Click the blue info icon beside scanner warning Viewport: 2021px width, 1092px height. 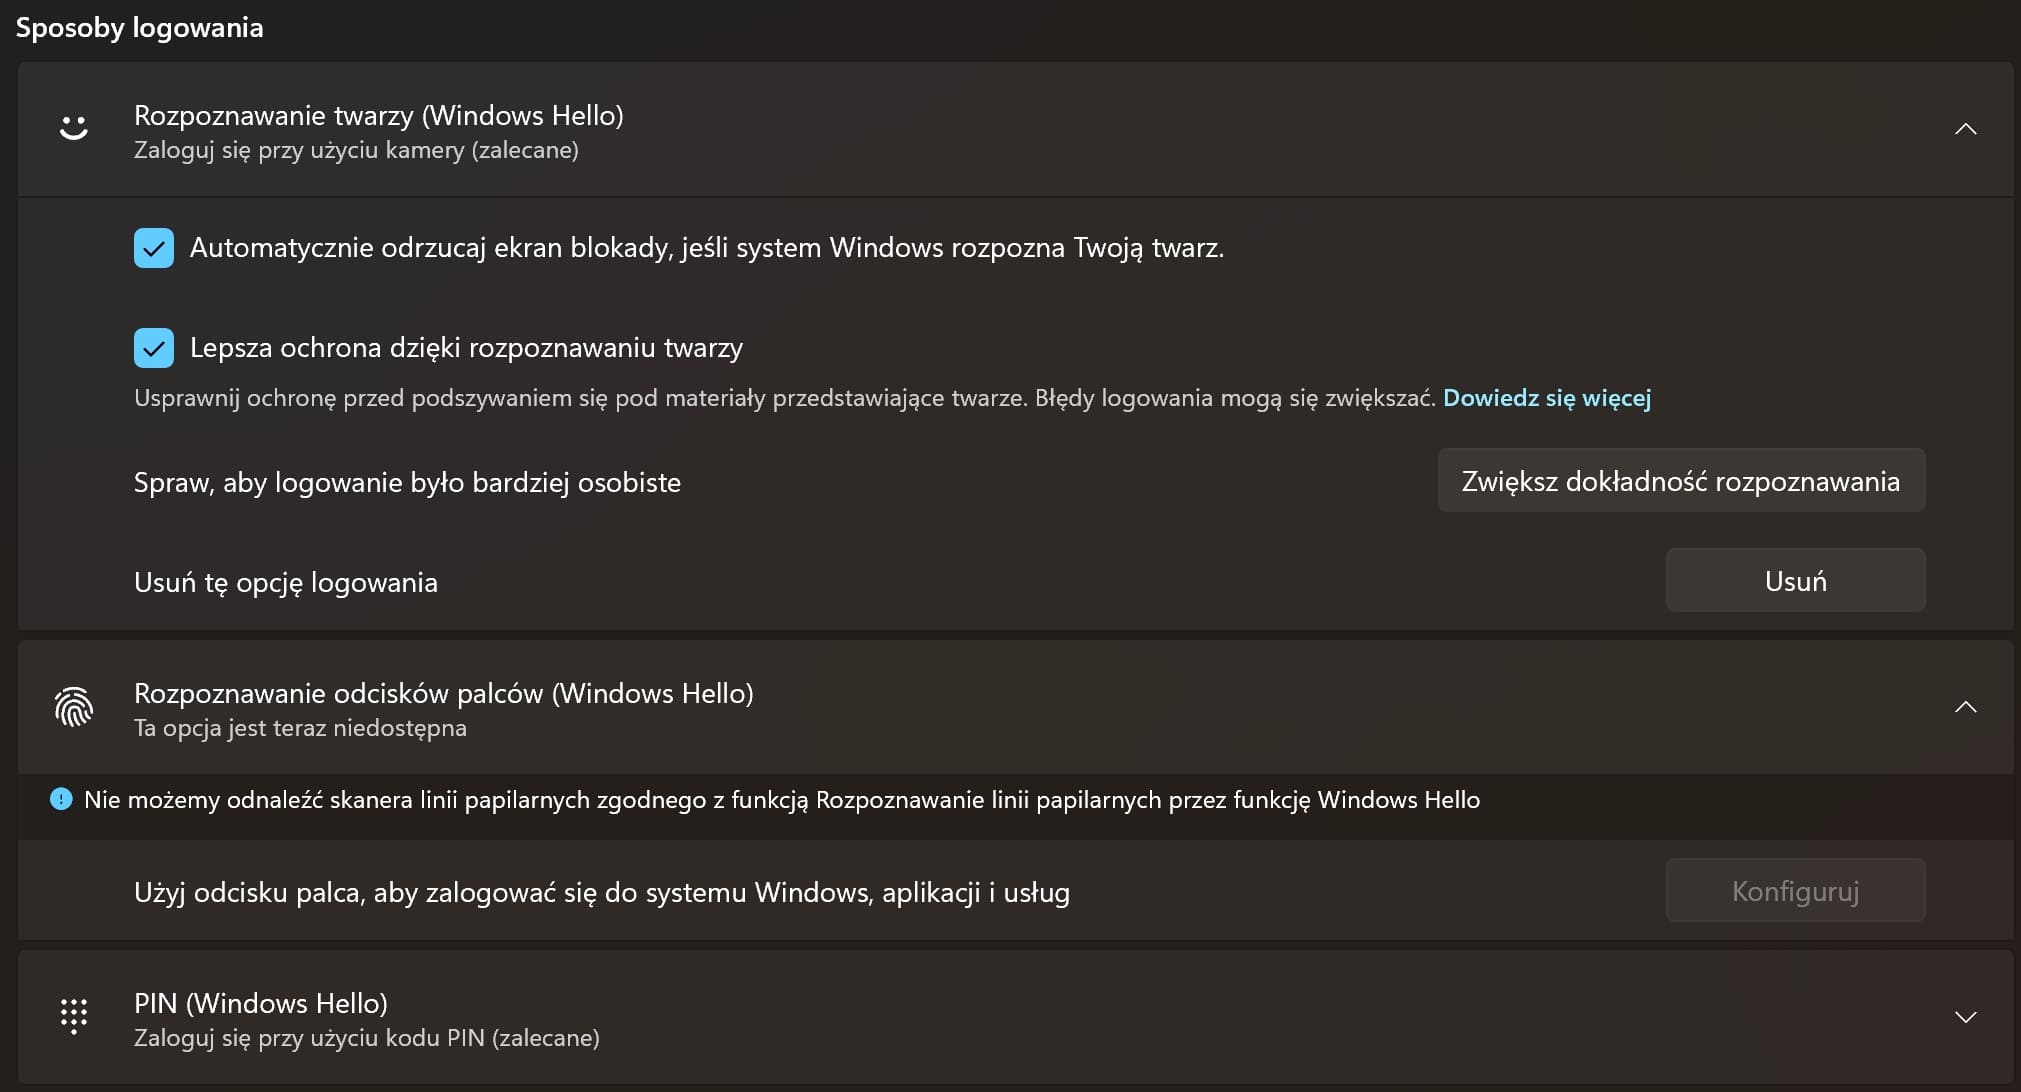[x=61, y=800]
